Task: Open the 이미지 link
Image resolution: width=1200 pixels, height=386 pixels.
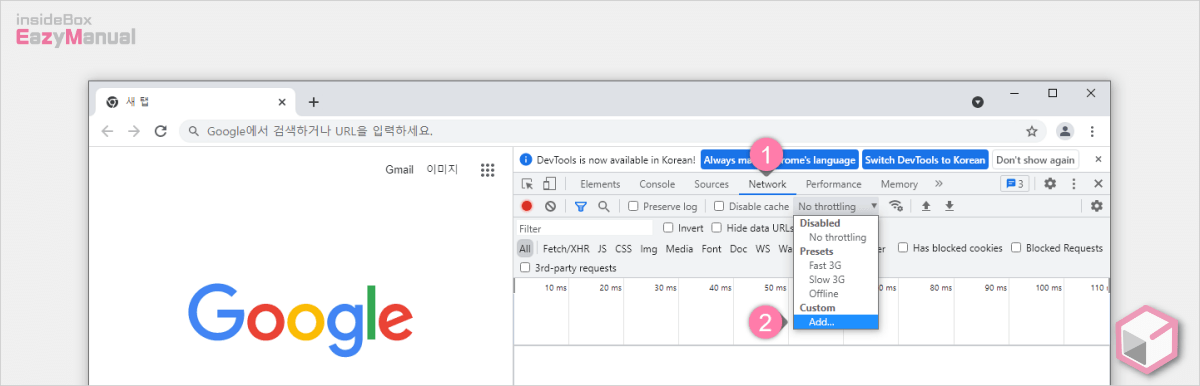Action: [442, 169]
